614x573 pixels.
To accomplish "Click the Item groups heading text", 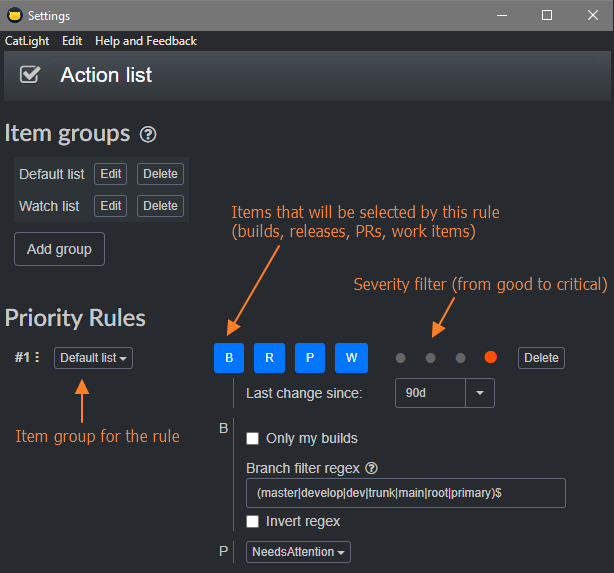I will [x=67, y=134].
